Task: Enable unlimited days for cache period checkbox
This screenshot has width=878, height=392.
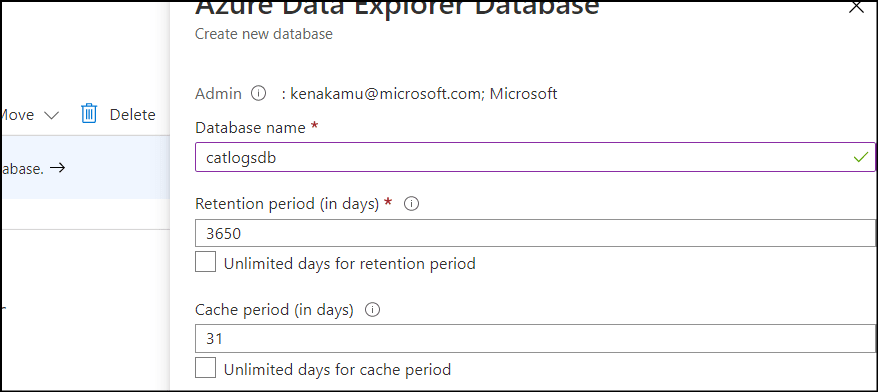Action: [x=206, y=368]
